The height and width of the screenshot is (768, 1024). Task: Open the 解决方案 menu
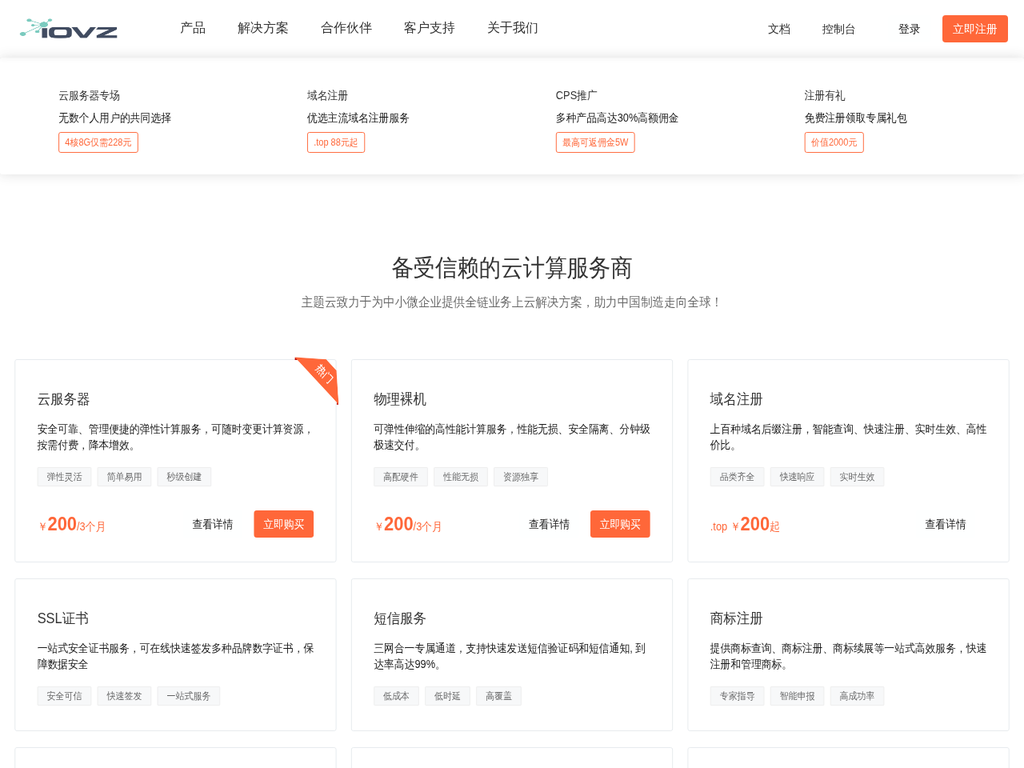[263, 28]
